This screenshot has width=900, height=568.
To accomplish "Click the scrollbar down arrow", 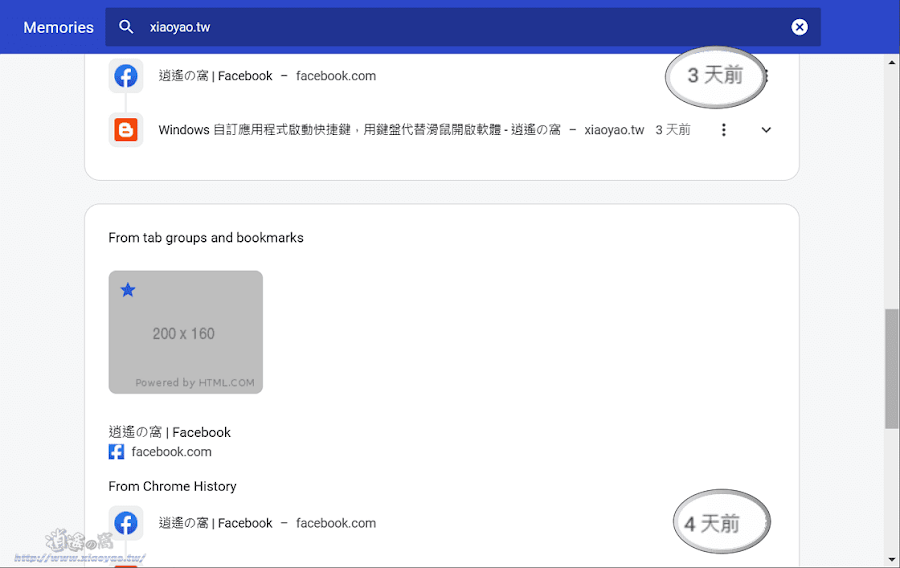I will click(x=891, y=559).
